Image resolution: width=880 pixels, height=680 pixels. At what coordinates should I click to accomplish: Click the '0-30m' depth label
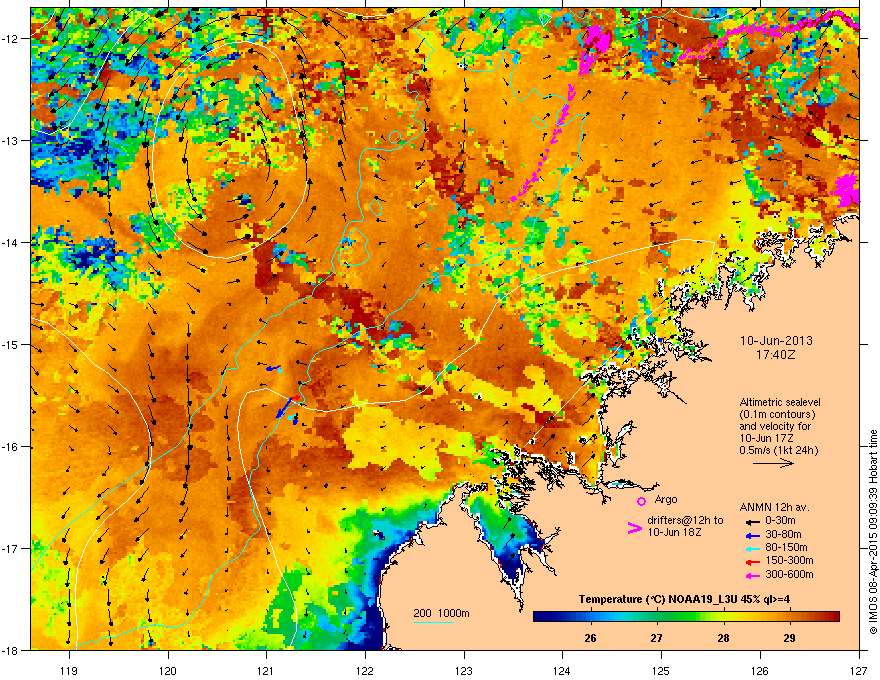tap(780, 520)
